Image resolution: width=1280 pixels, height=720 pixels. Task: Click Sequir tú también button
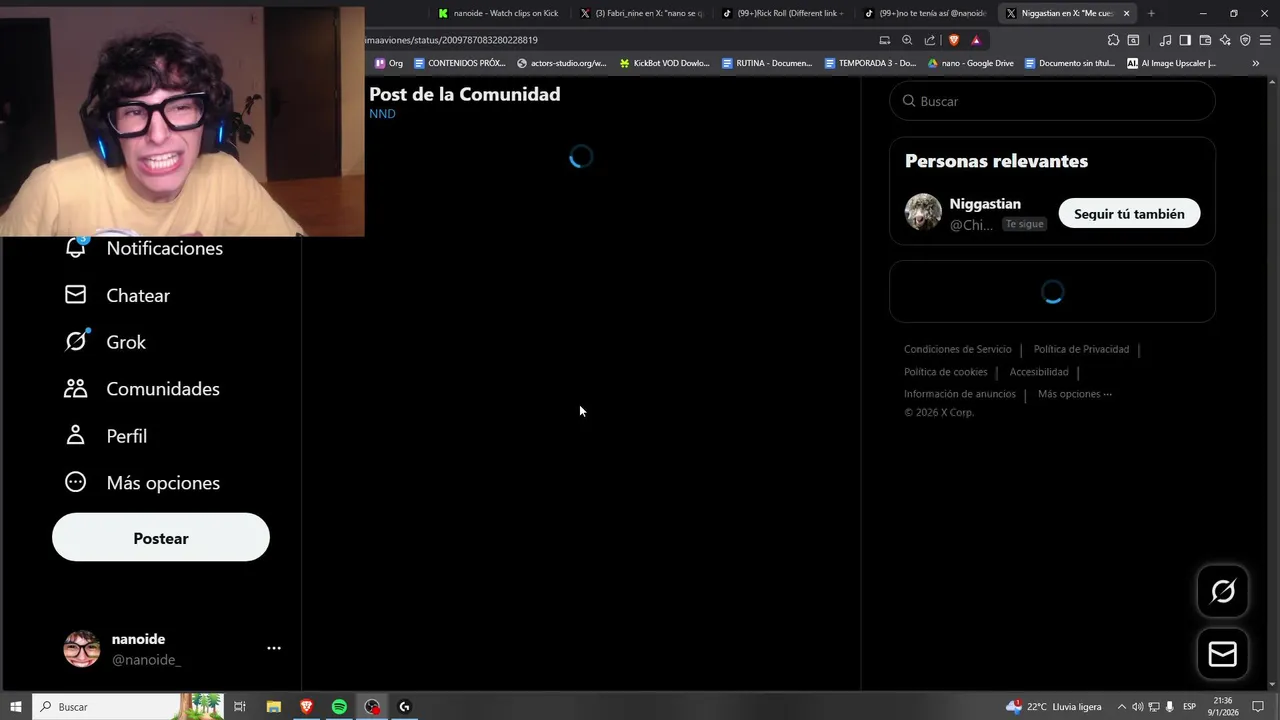point(1129,214)
